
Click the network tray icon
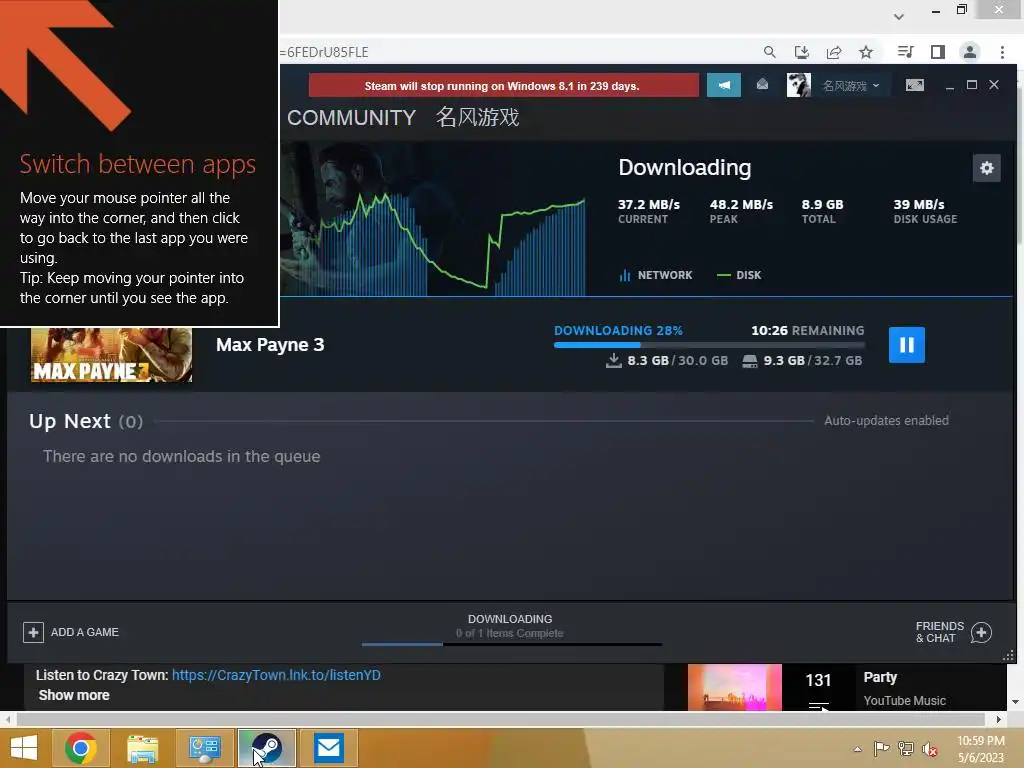coord(905,748)
